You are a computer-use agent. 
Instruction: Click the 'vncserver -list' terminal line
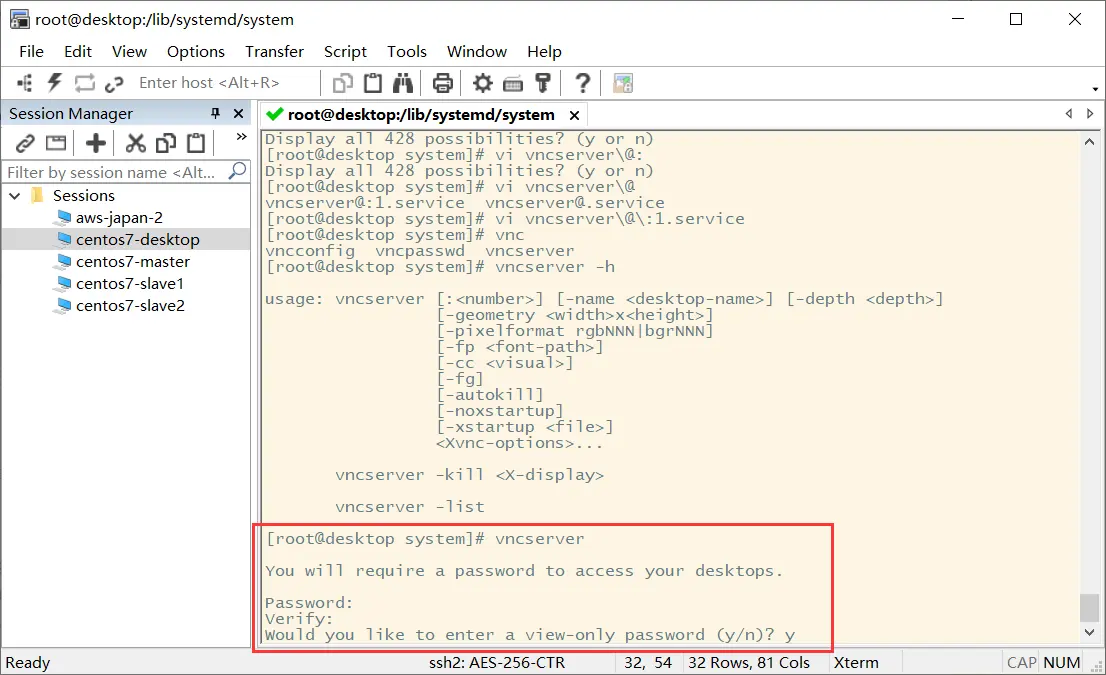tap(410, 506)
